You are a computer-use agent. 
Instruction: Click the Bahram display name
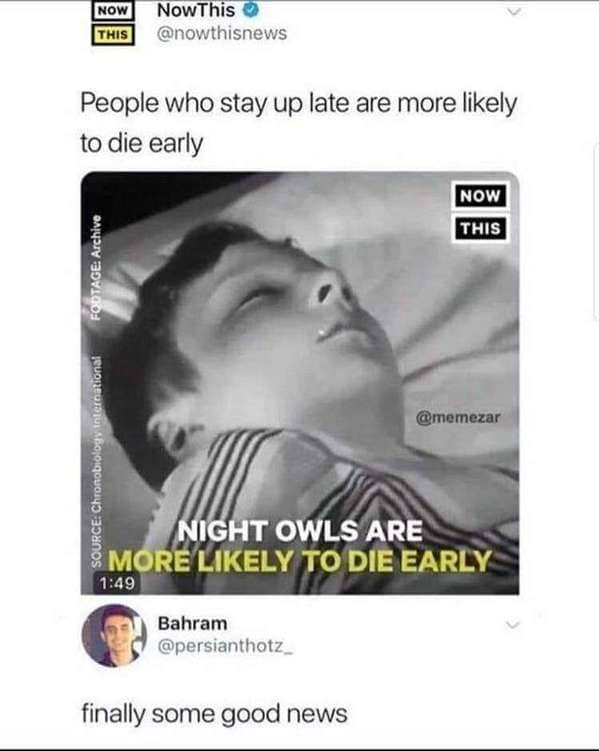click(x=192, y=623)
